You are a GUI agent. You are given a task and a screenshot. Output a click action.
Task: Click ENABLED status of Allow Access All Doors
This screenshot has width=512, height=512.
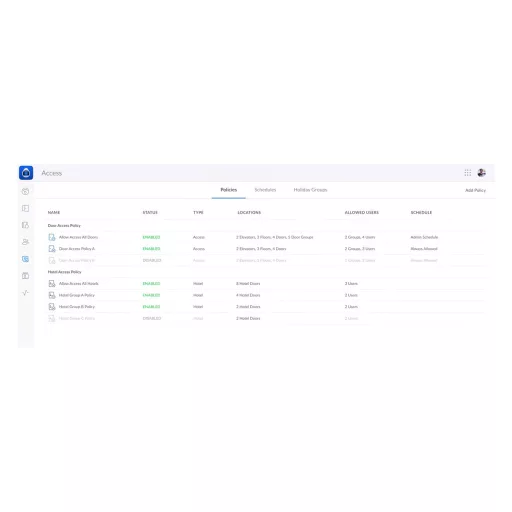pos(151,237)
